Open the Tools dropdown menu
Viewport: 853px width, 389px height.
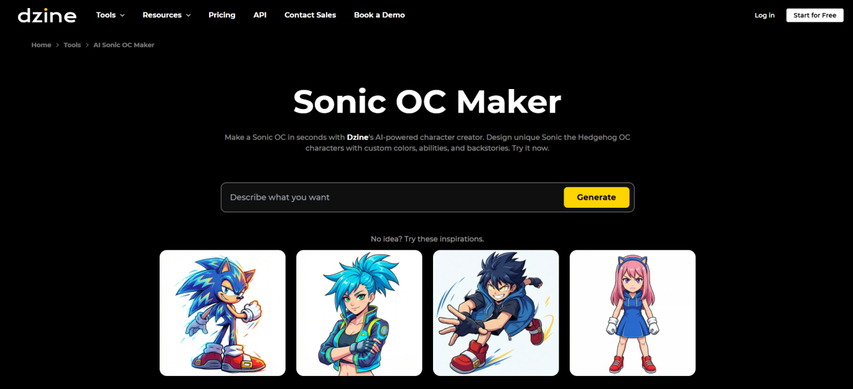point(110,15)
